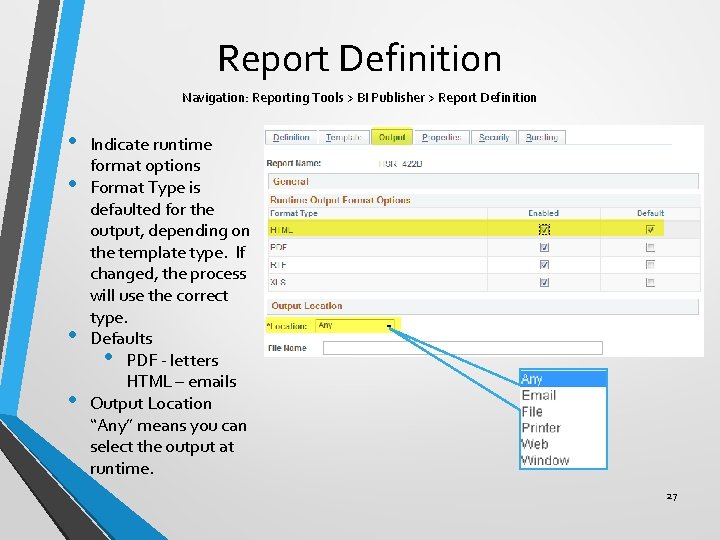The width and height of the screenshot is (720, 540).
Task: Choose Web in the location list
Action: coord(563,444)
